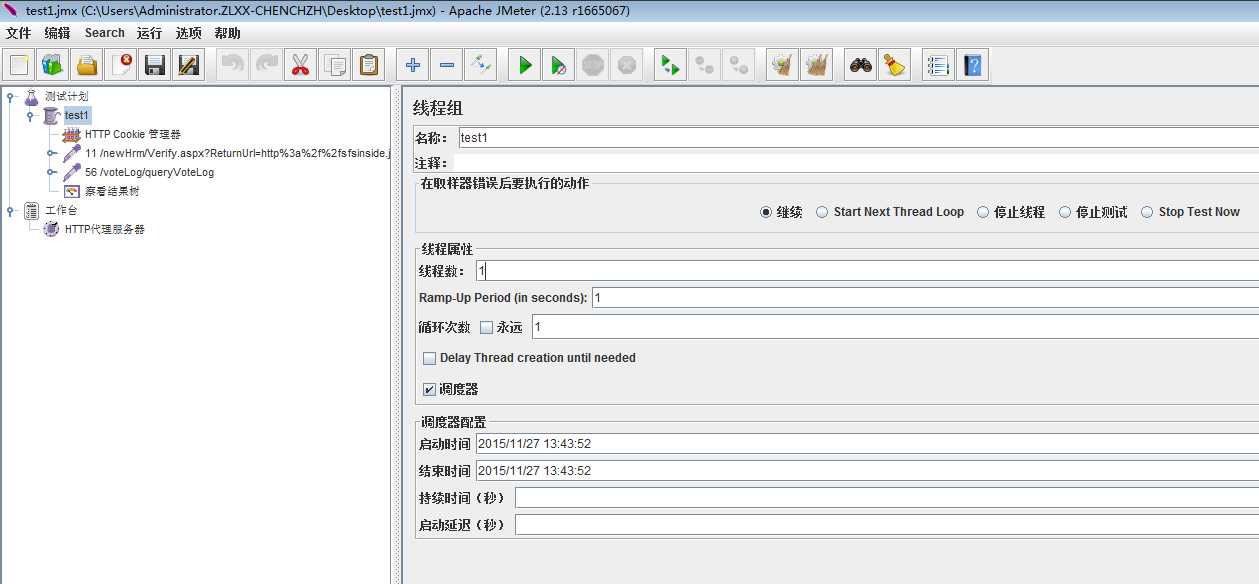The height and width of the screenshot is (584, 1259).
Task: Click the Clear All results icon
Action: point(817,66)
